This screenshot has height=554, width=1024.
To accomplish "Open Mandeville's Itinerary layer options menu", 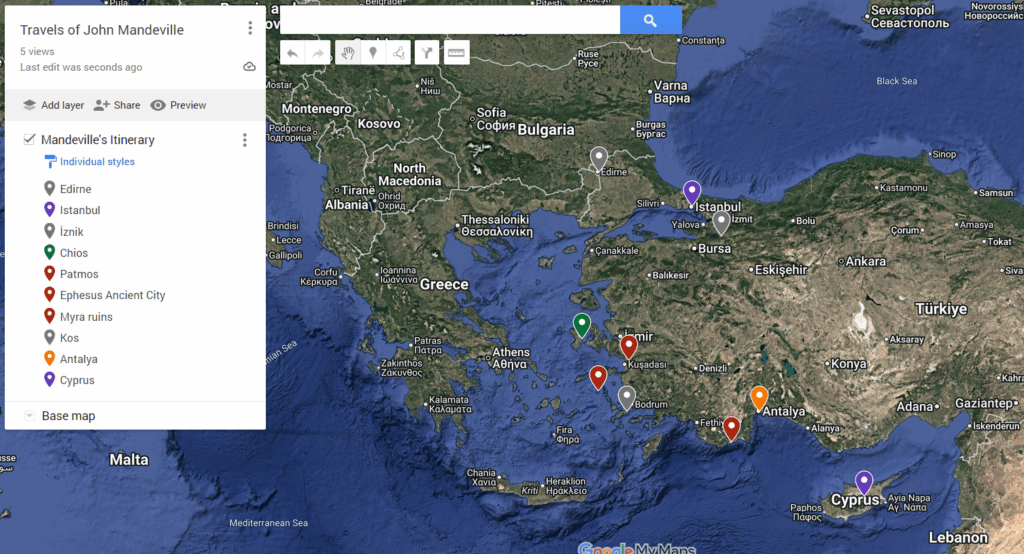I will click(x=244, y=140).
